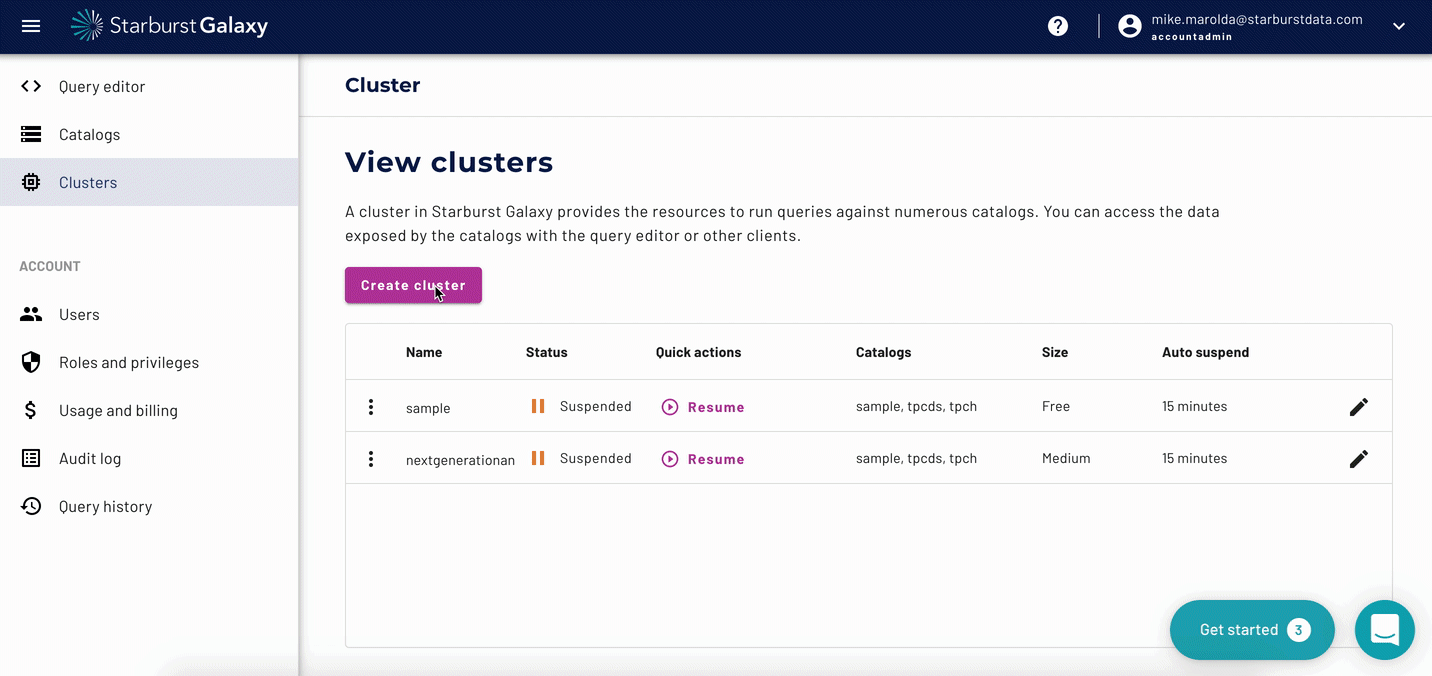Click the Clusters chip icon
The image size is (1432, 676).
coord(31,182)
